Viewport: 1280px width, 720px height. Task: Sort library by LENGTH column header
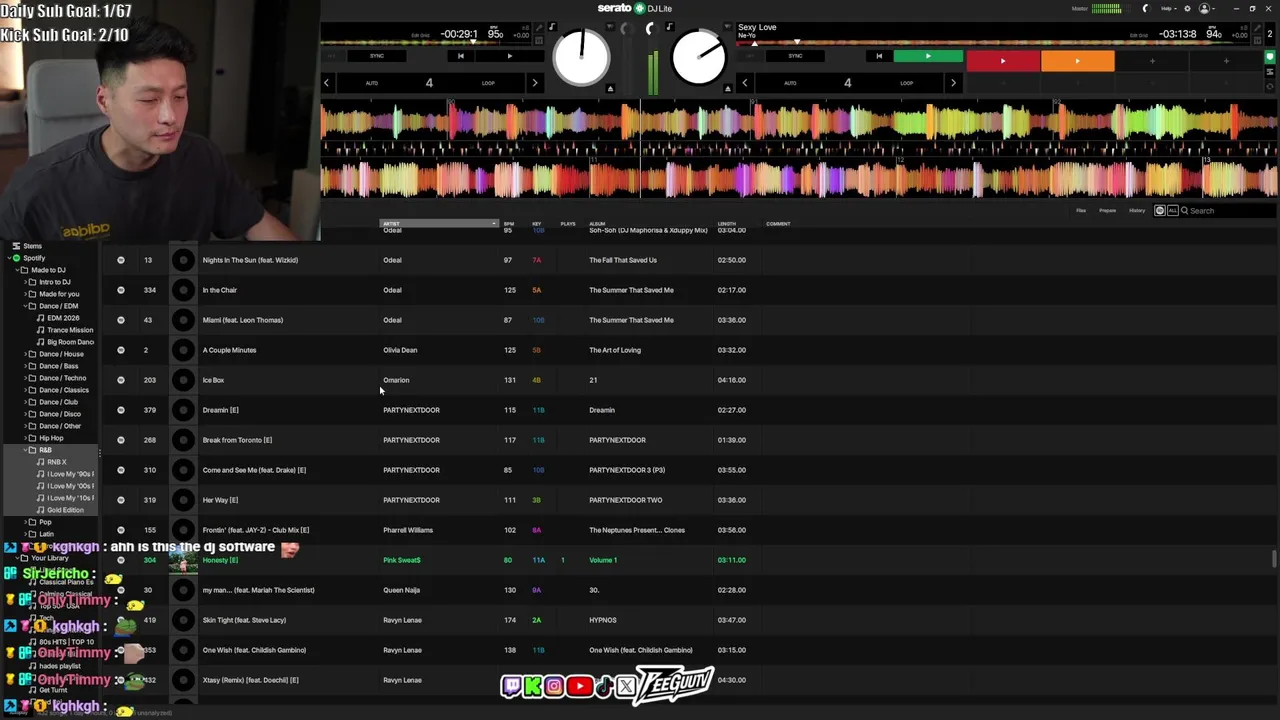(x=727, y=224)
